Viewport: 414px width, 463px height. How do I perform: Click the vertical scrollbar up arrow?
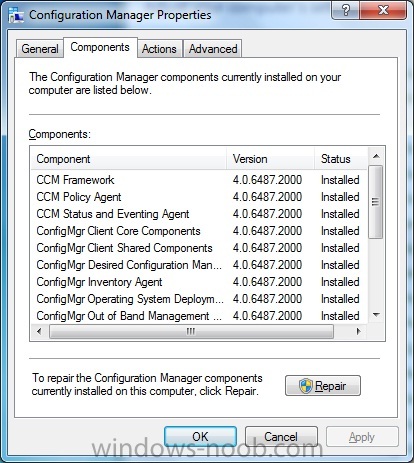click(376, 156)
